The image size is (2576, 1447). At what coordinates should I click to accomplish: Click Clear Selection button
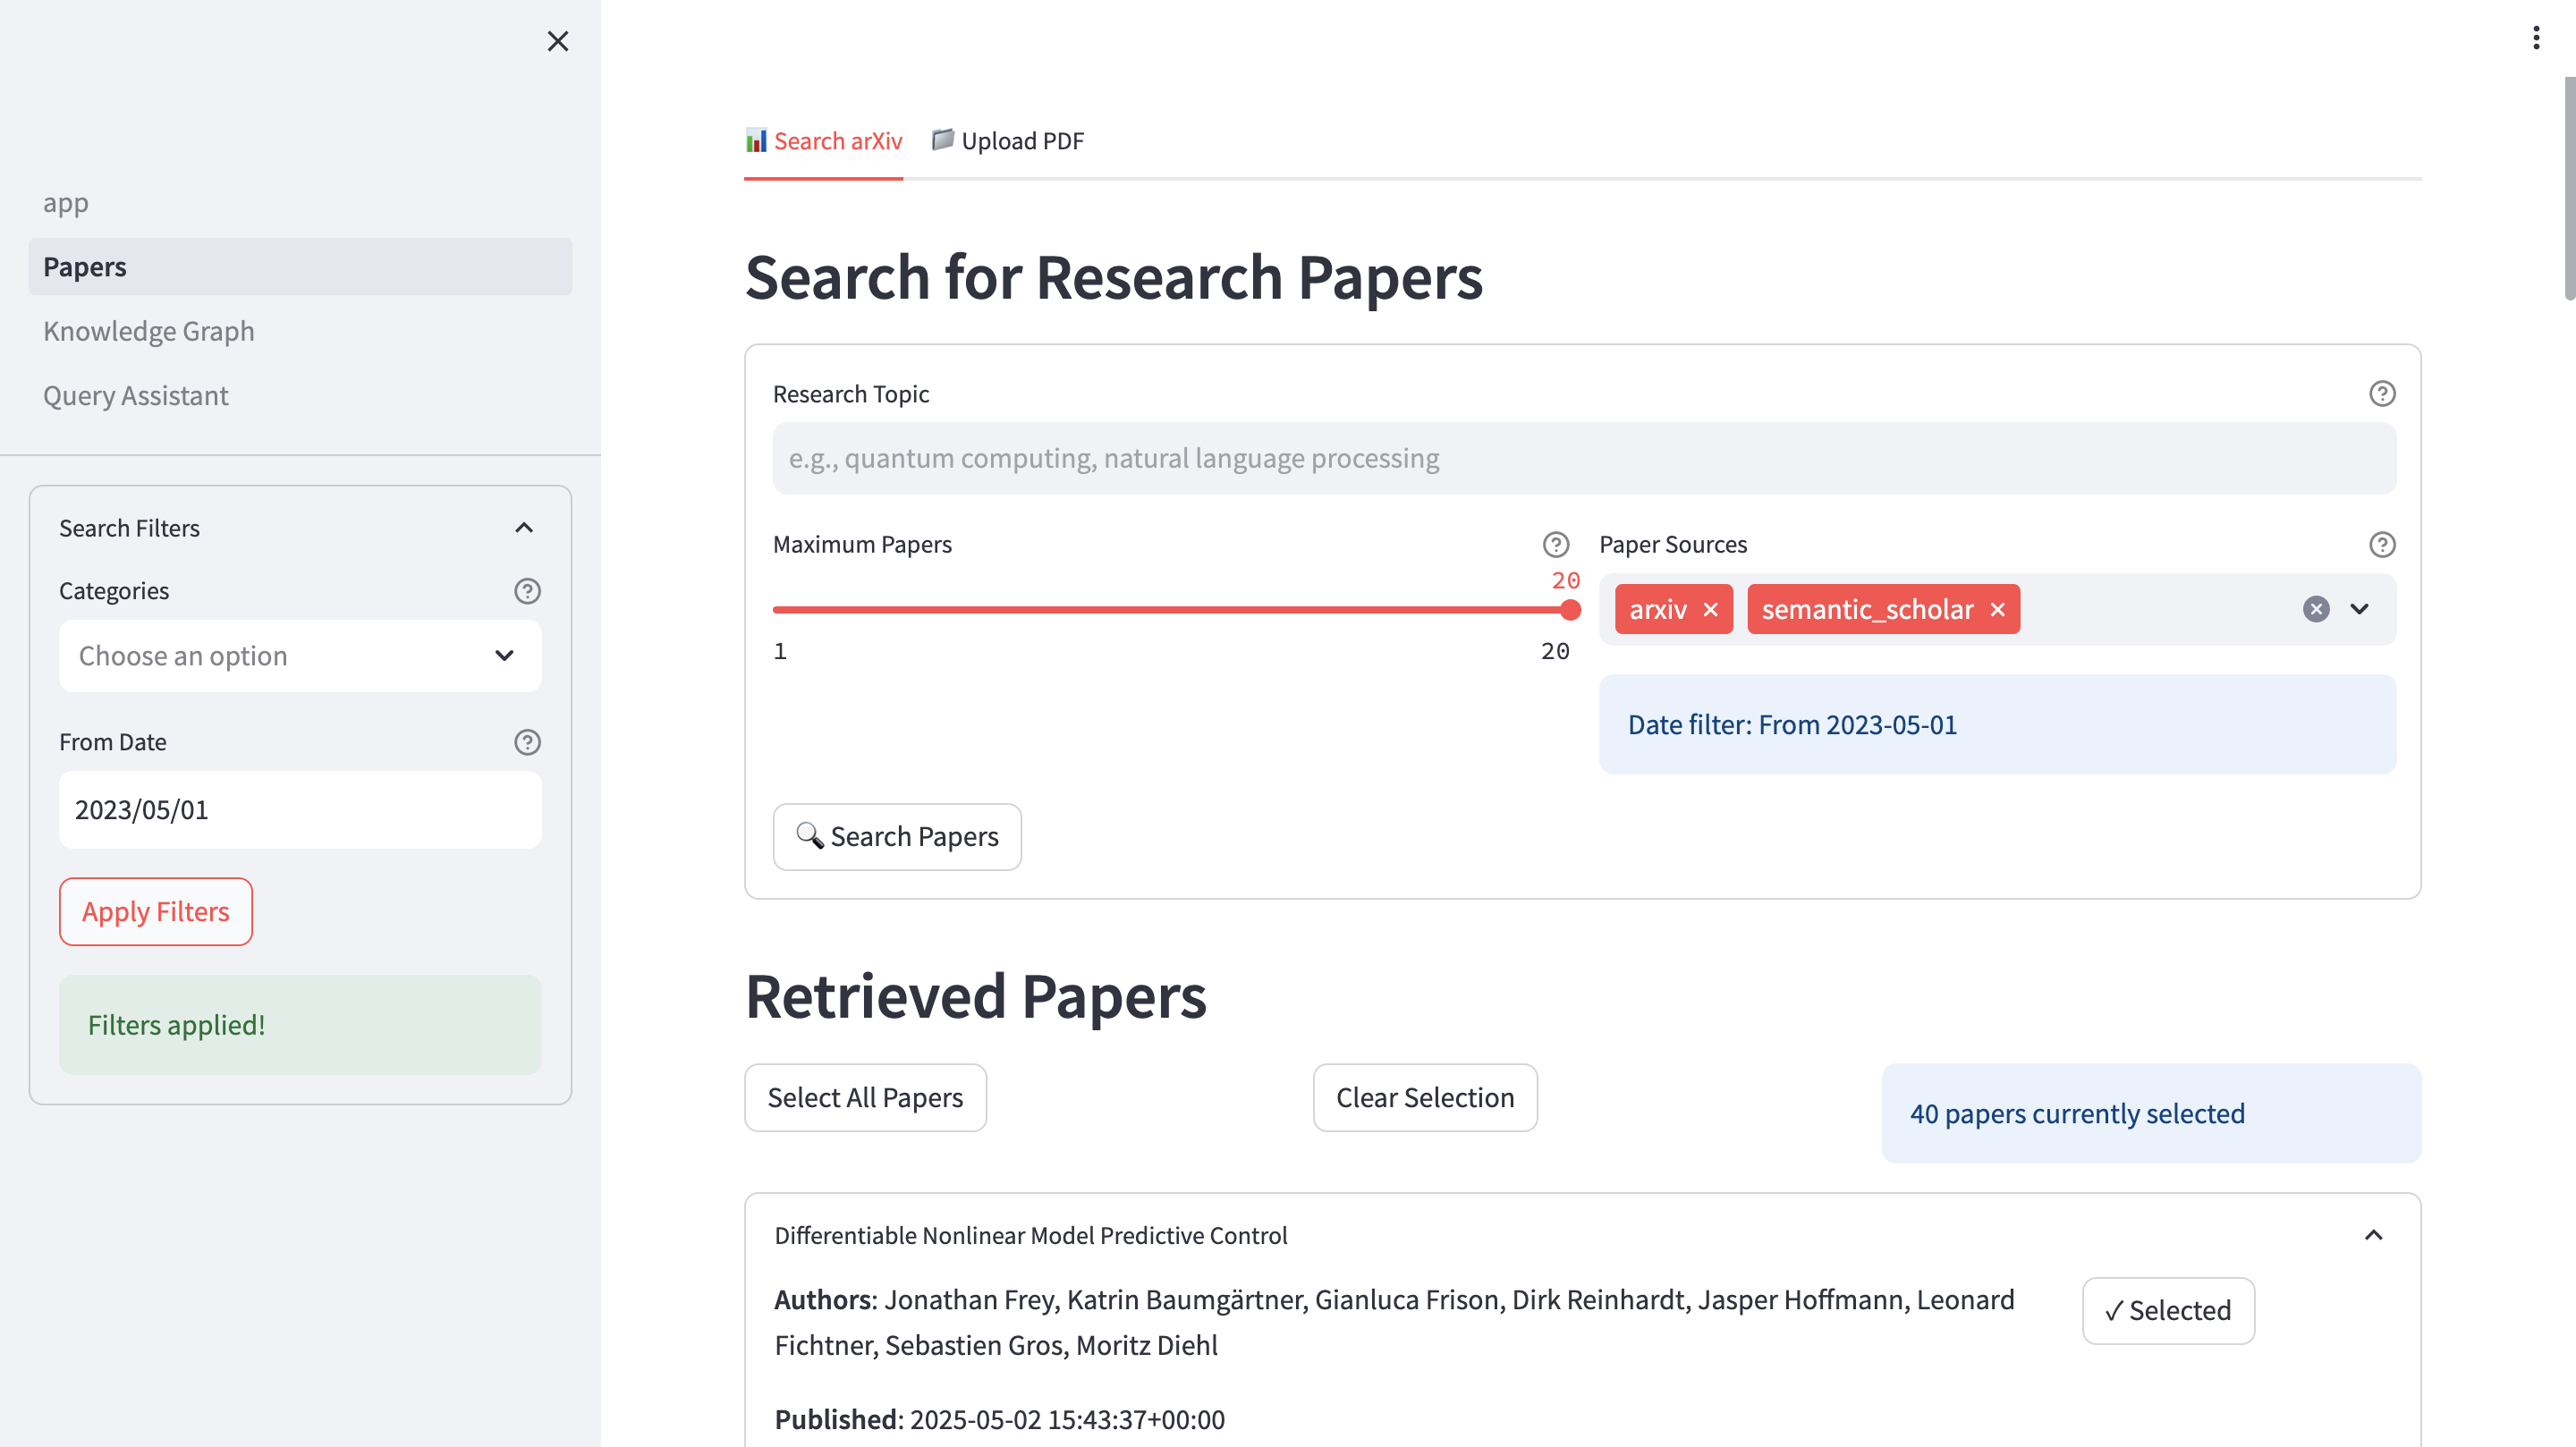click(1425, 1098)
